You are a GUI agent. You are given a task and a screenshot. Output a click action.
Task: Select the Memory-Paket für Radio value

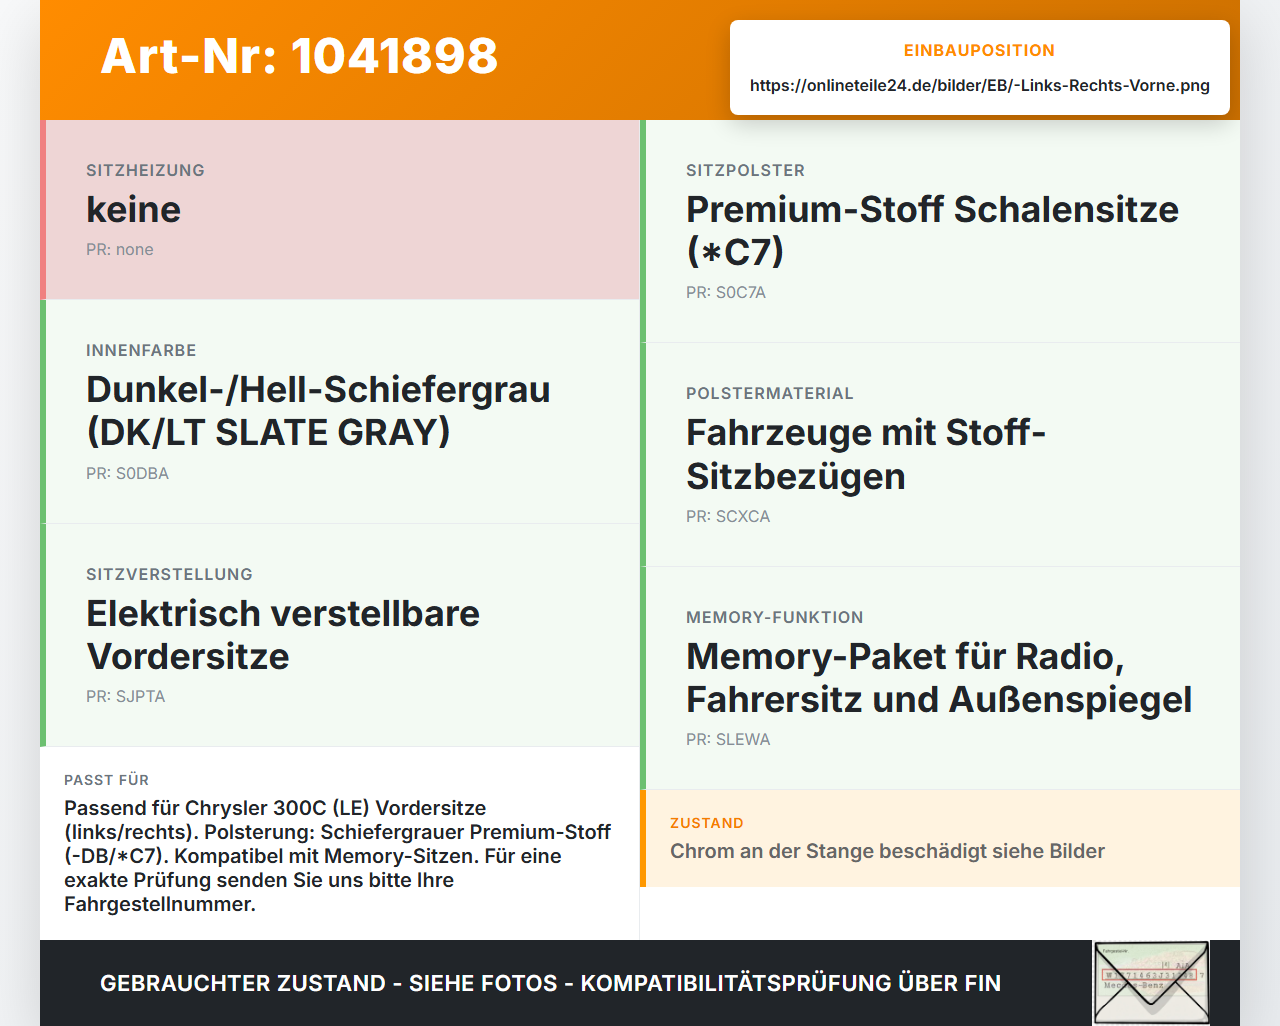coord(939,677)
